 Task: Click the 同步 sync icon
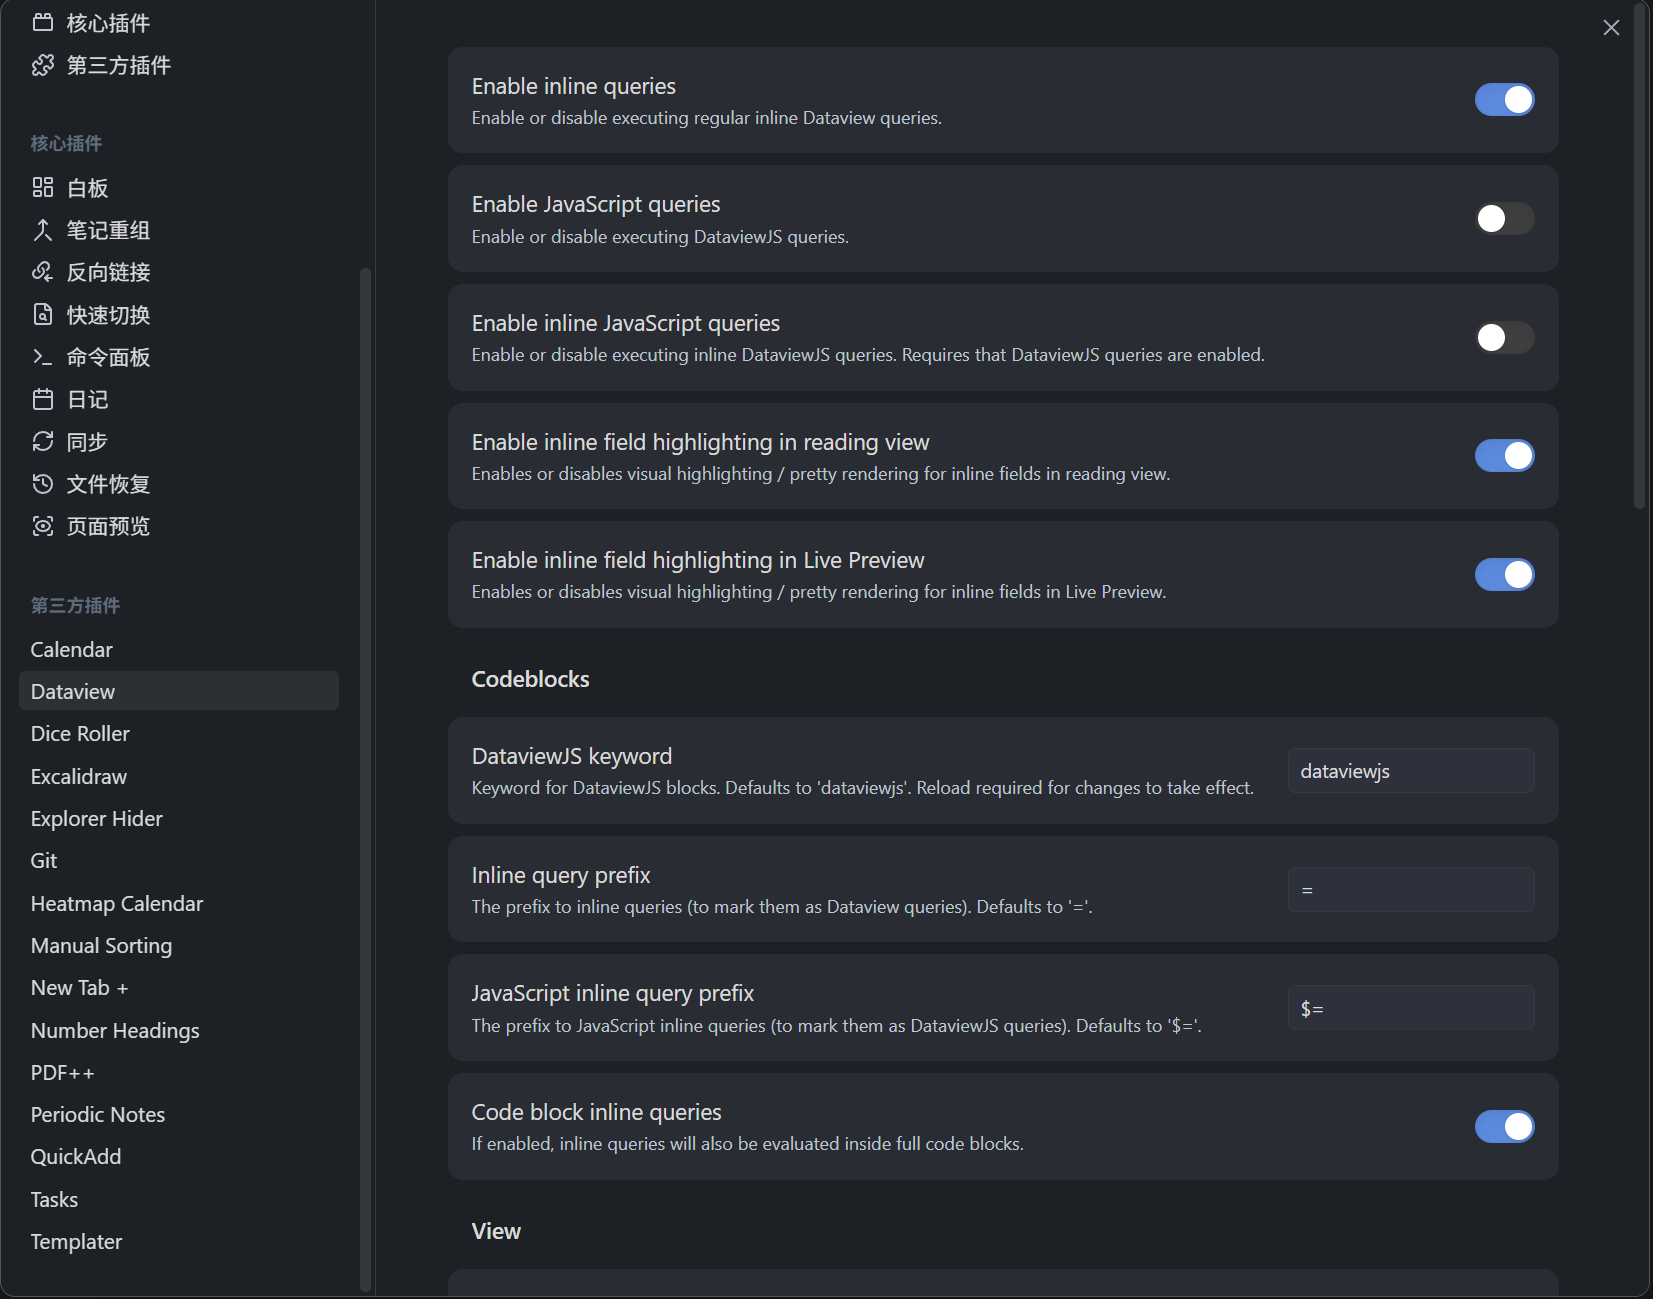[43, 442]
